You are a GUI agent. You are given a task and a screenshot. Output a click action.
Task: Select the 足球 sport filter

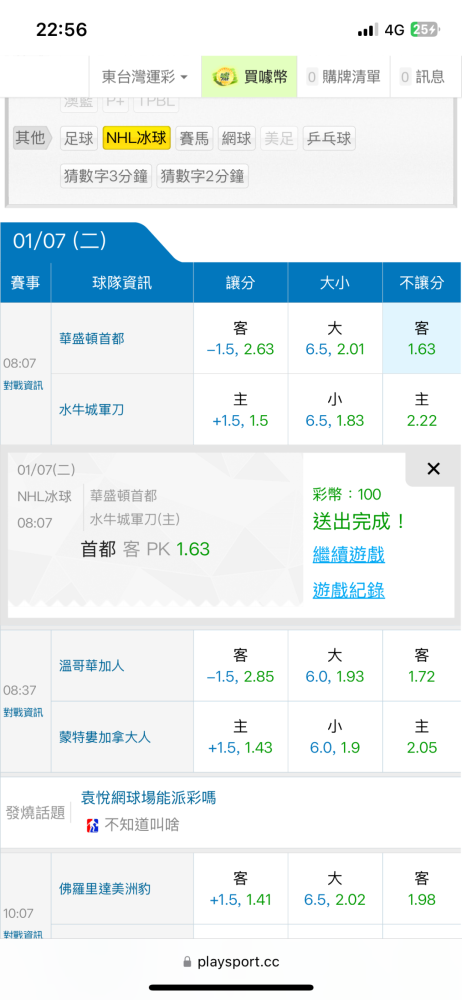(79, 138)
